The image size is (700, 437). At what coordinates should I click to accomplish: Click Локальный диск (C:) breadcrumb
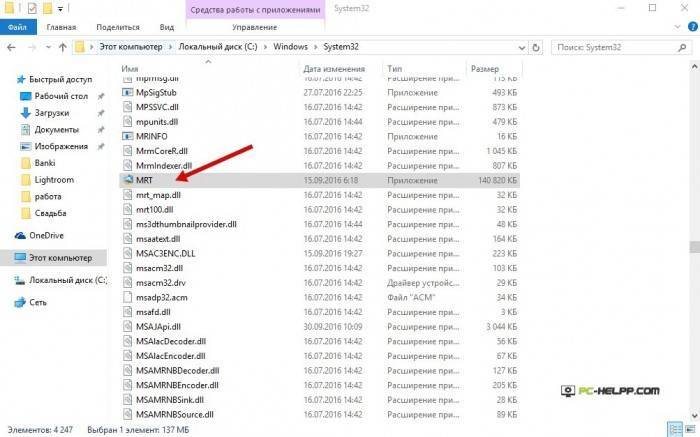click(218, 46)
